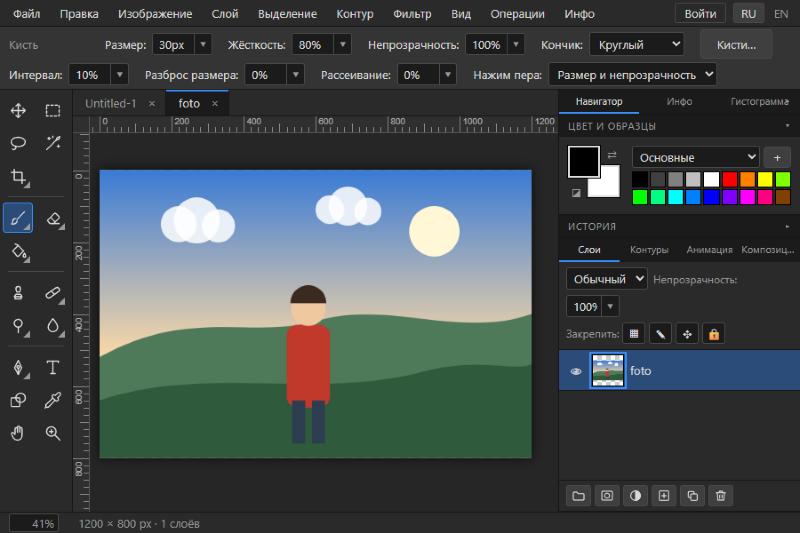Open the black foreground color picker
The width and height of the screenshot is (800, 533).
click(584, 162)
